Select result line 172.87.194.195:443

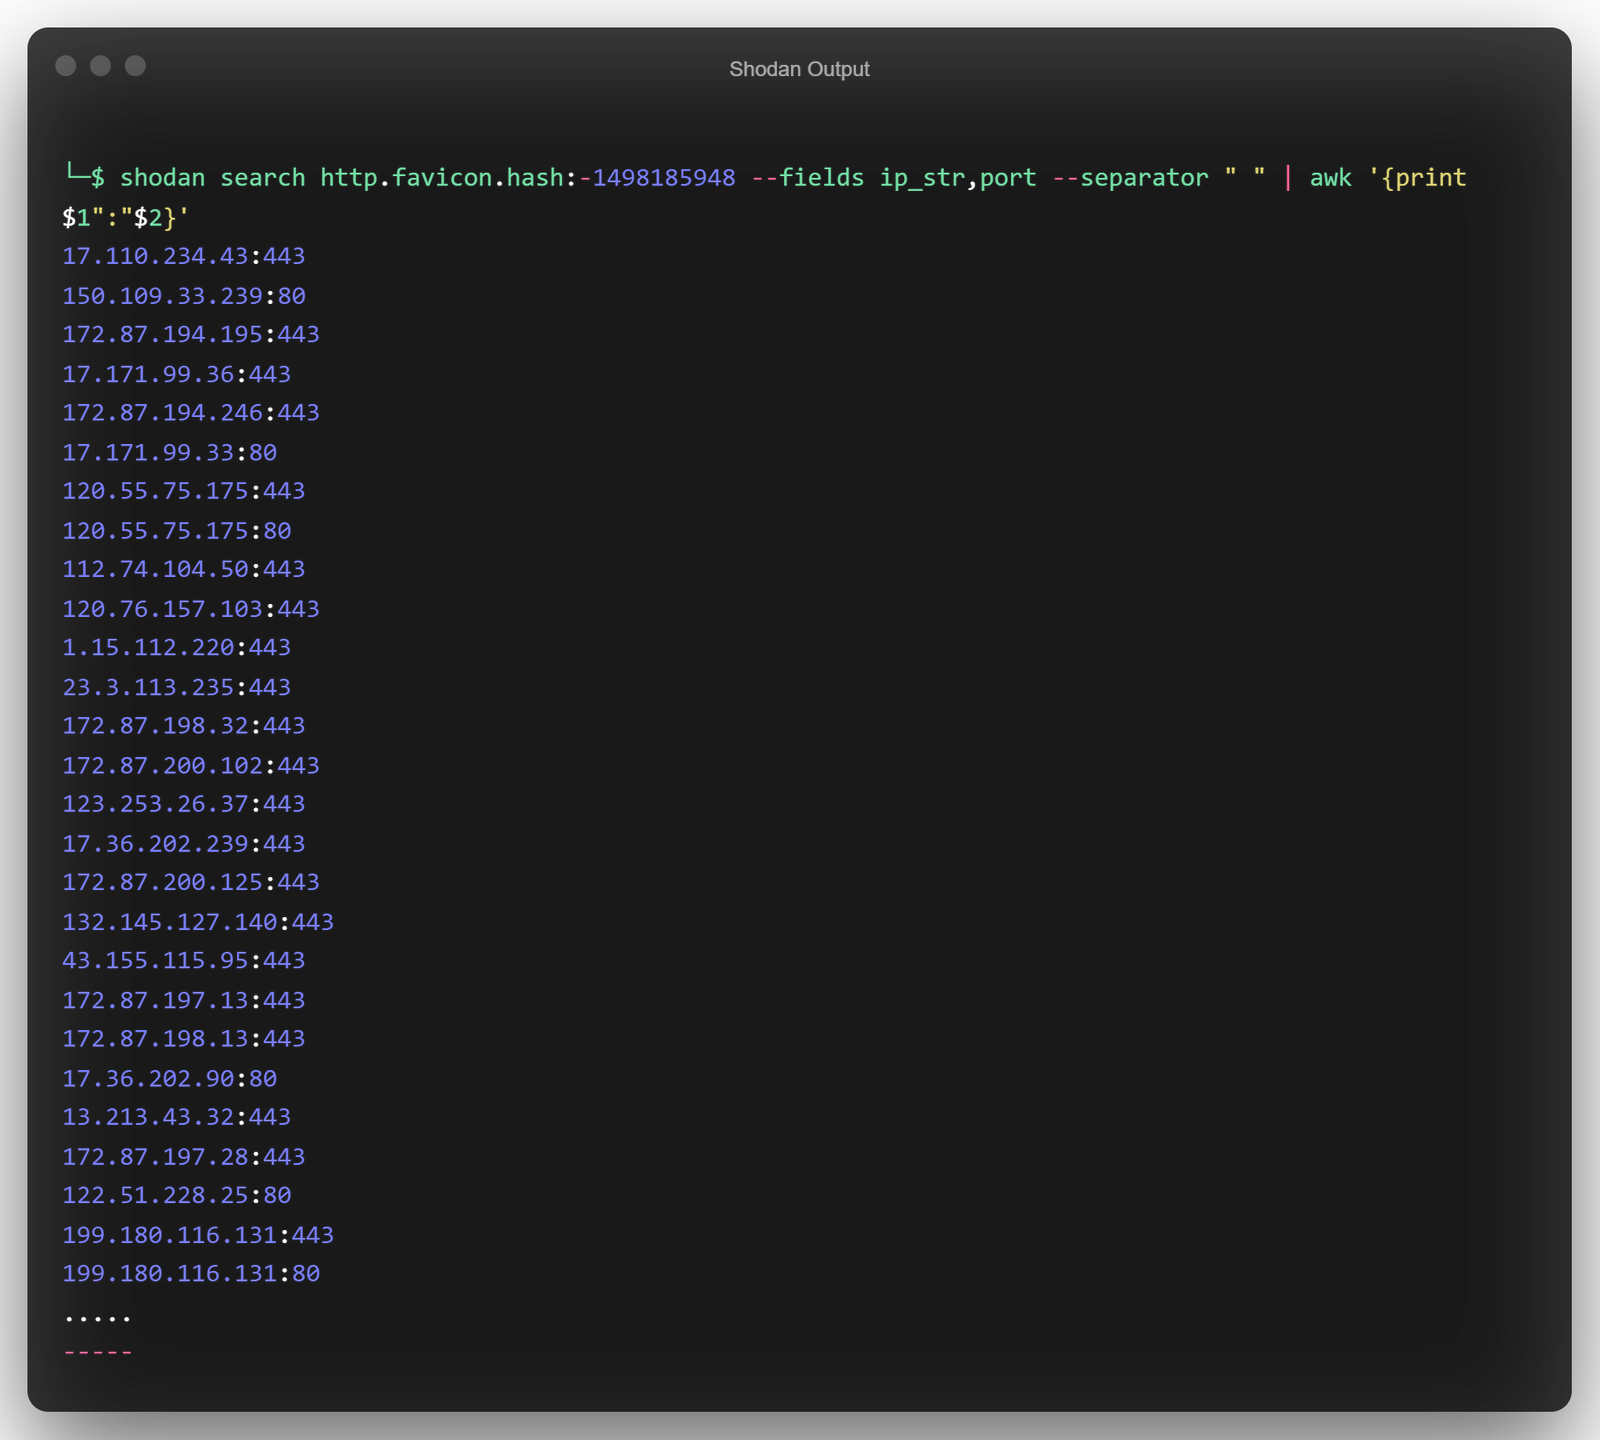(x=191, y=334)
